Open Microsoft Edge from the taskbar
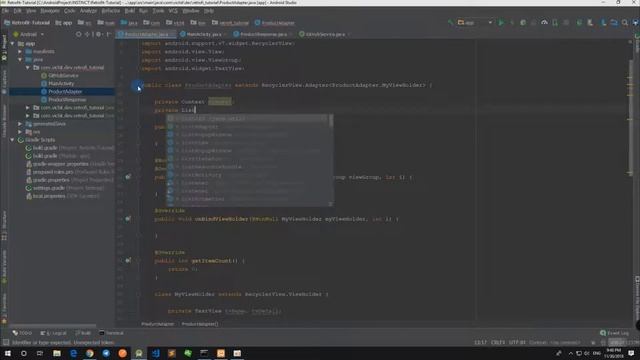 point(73,353)
